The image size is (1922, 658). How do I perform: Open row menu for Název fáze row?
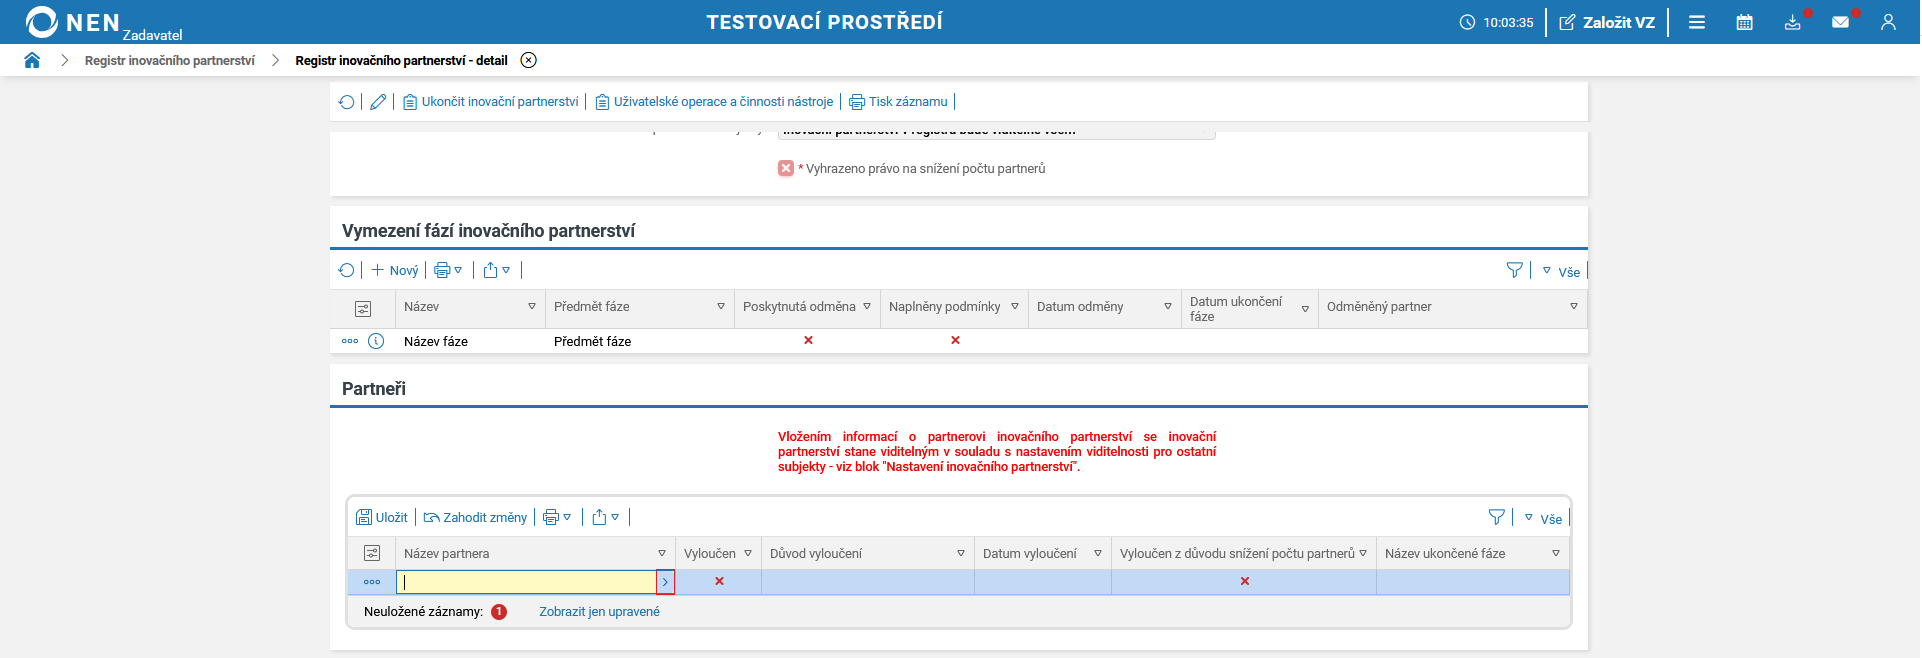pyautogui.click(x=350, y=341)
